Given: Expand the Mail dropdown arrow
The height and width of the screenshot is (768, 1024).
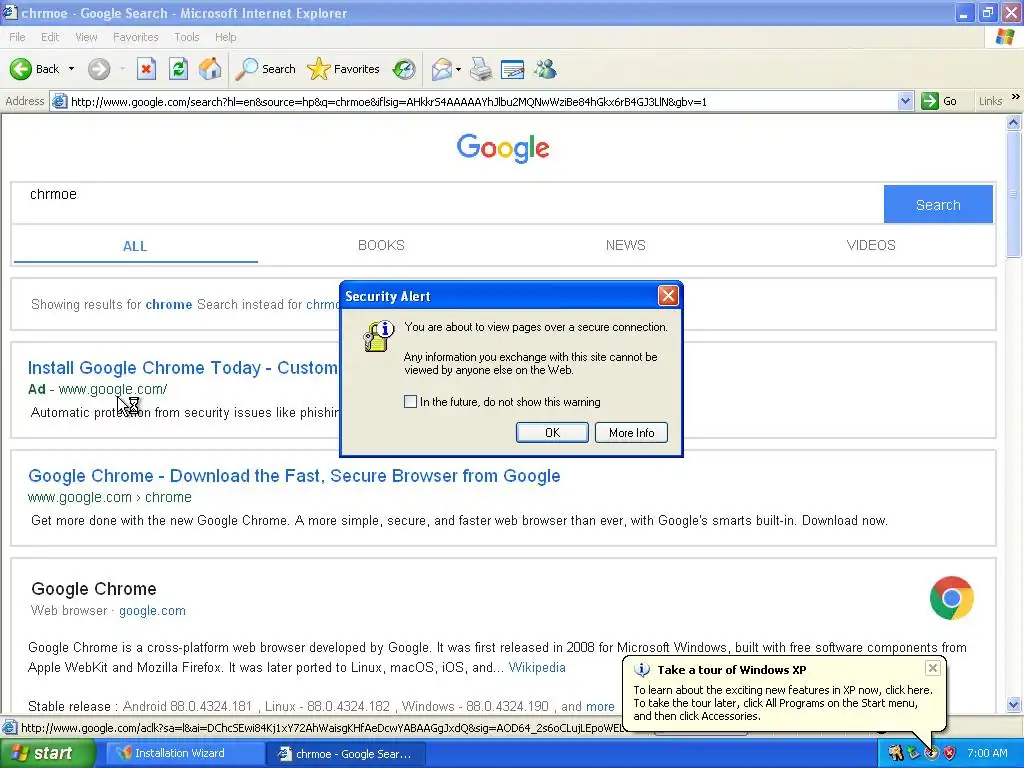Looking at the screenshot, I should 458,69.
